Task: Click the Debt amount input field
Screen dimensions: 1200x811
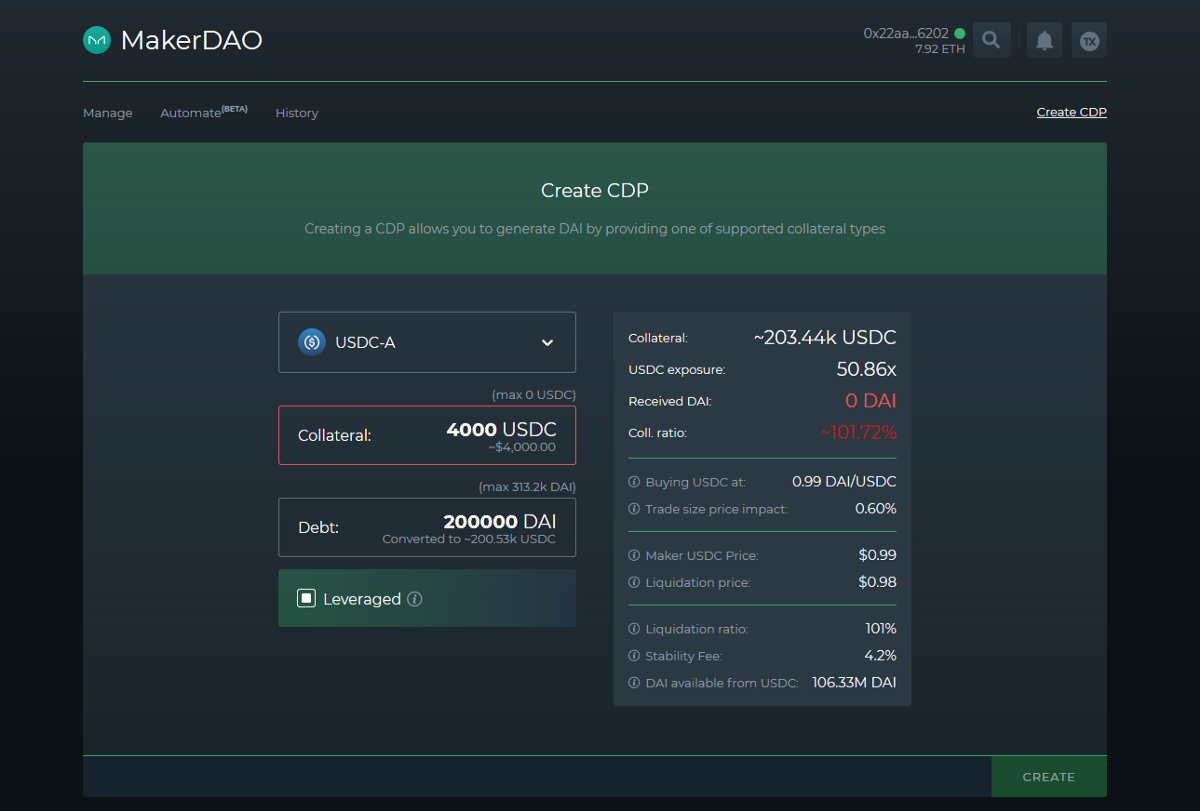Action: (x=427, y=527)
